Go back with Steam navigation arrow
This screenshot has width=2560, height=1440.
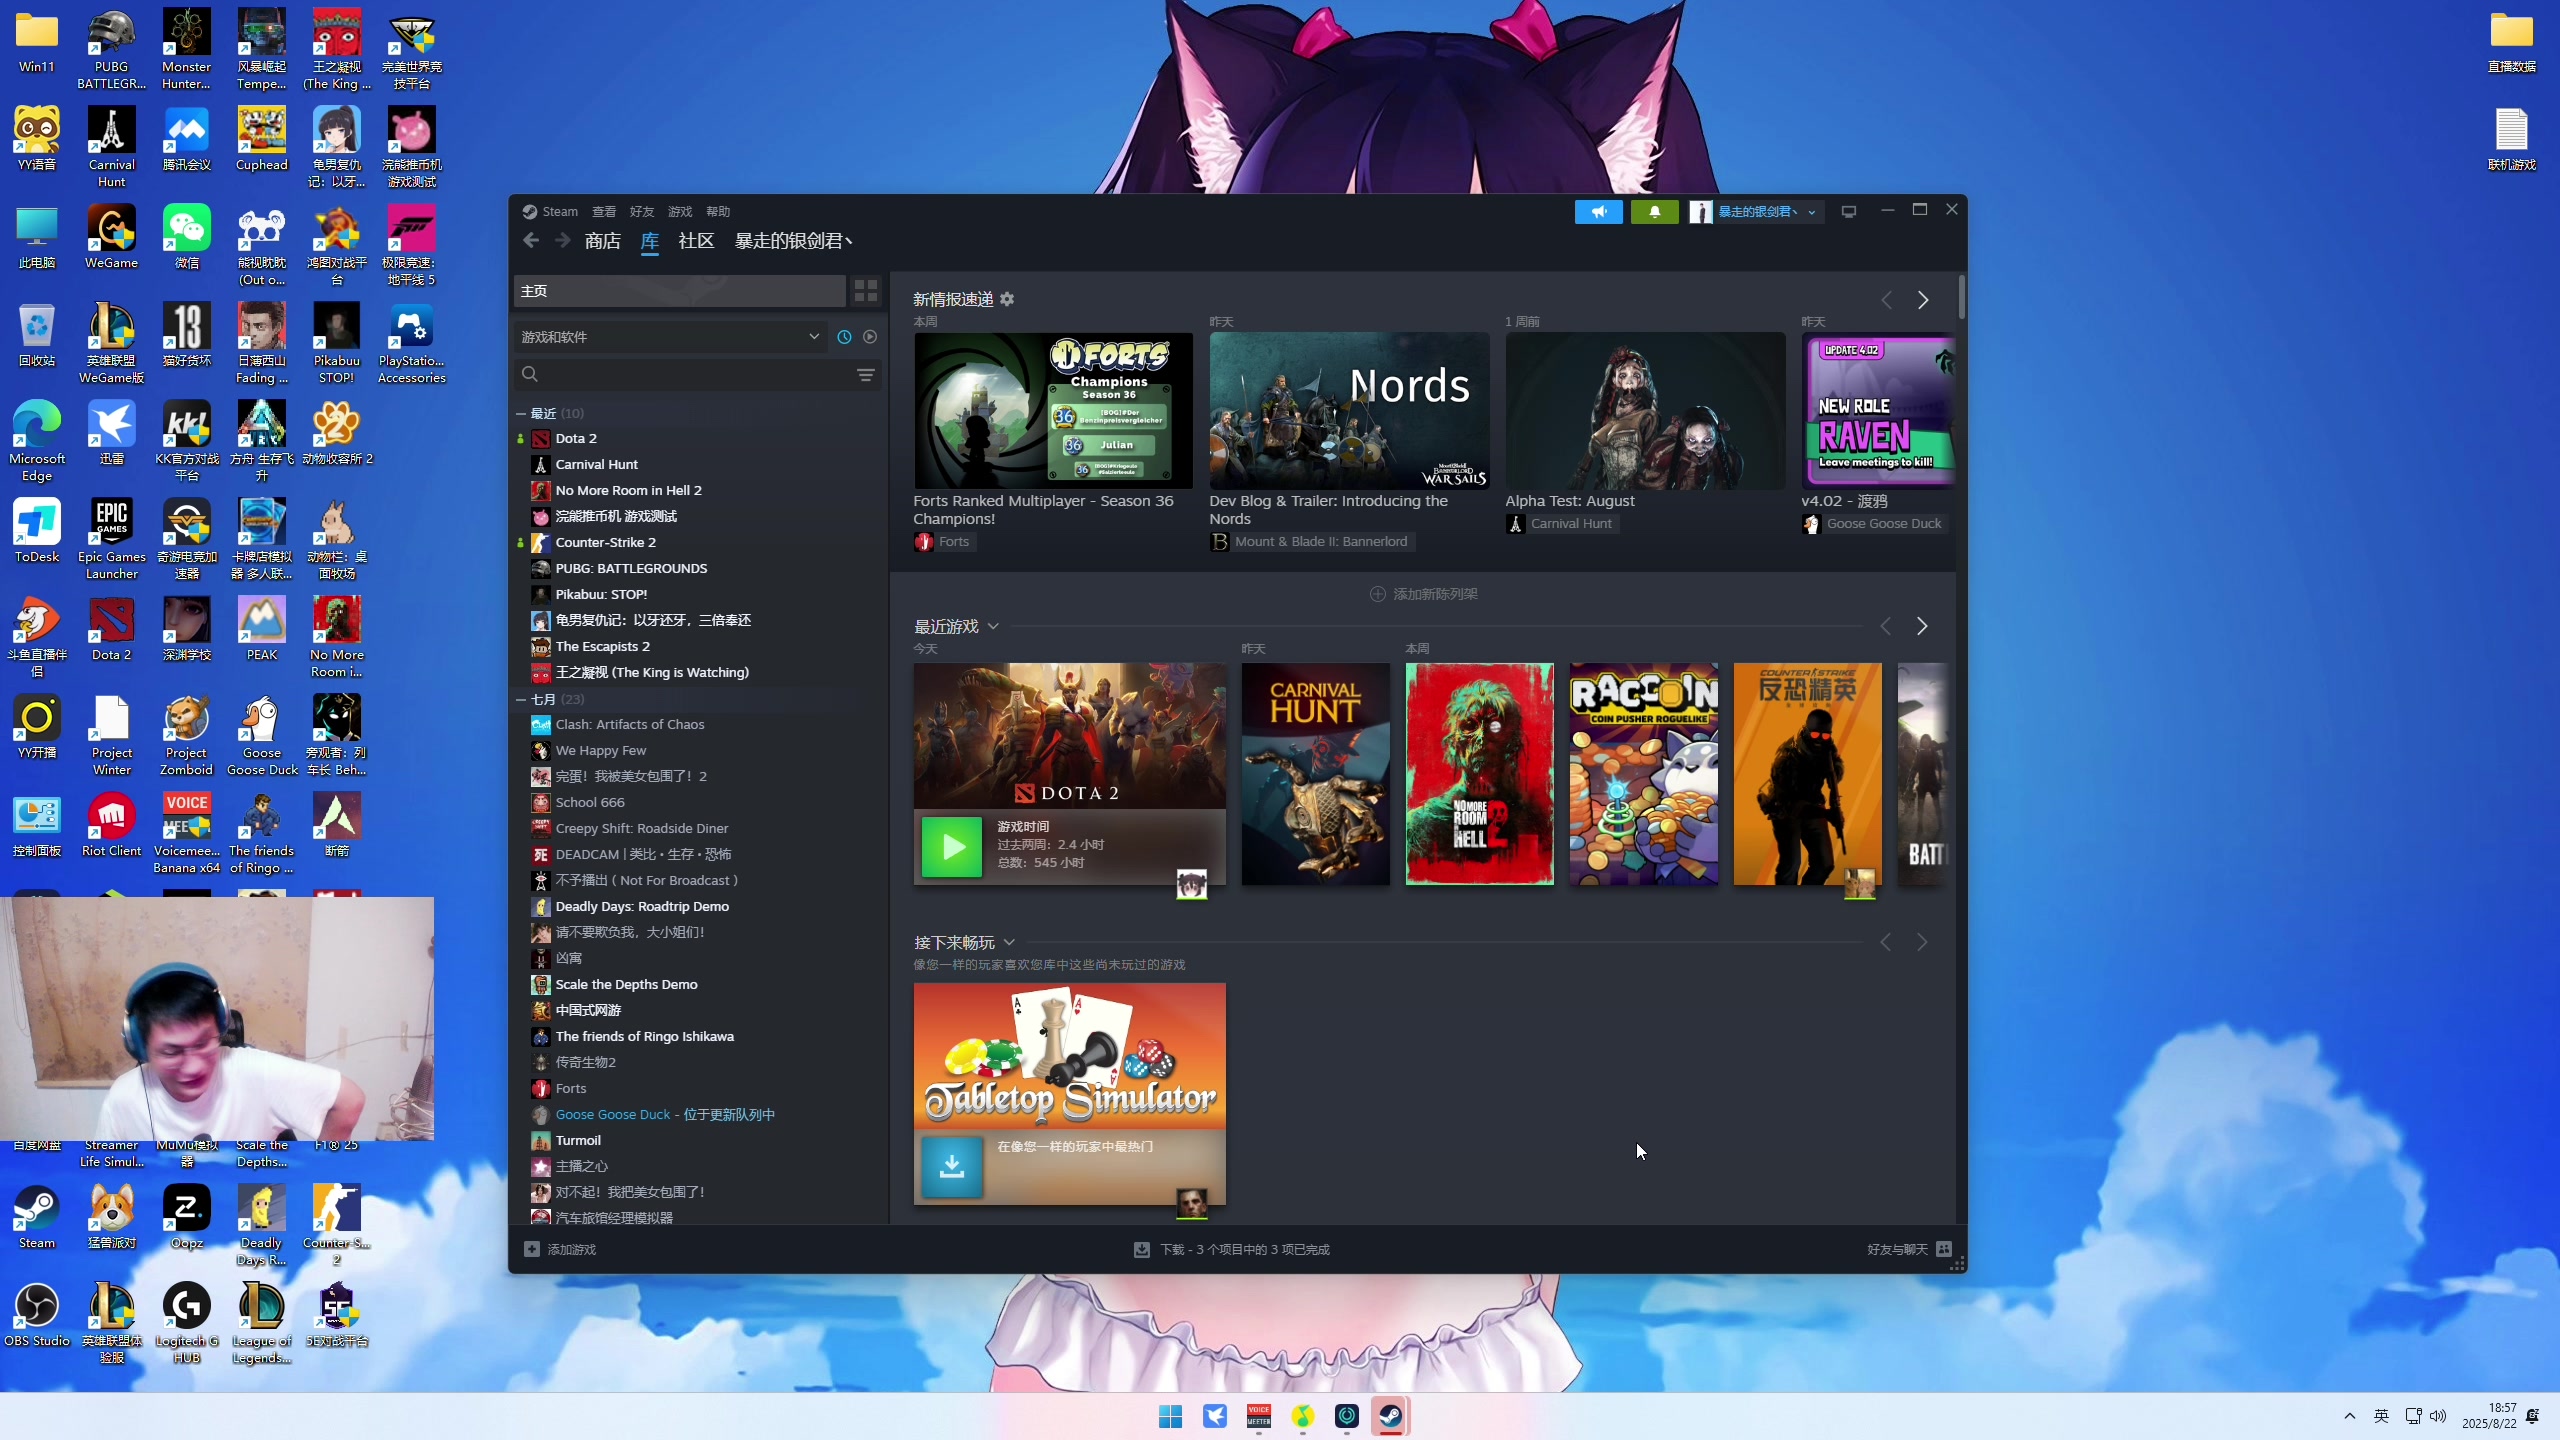click(x=531, y=240)
